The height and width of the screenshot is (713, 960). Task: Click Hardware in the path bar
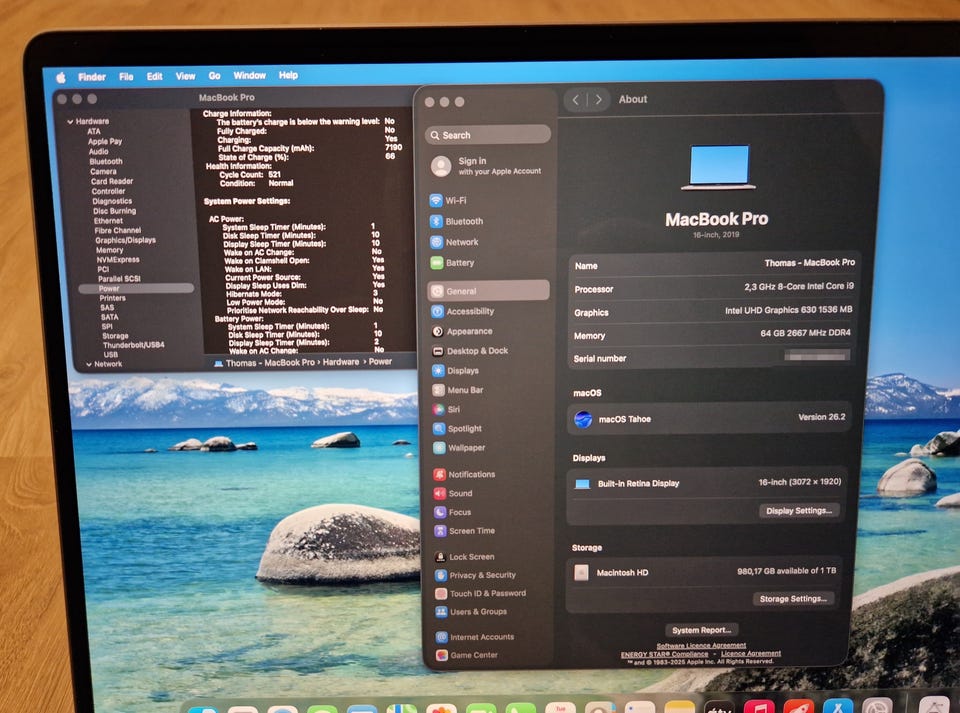coord(340,362)
